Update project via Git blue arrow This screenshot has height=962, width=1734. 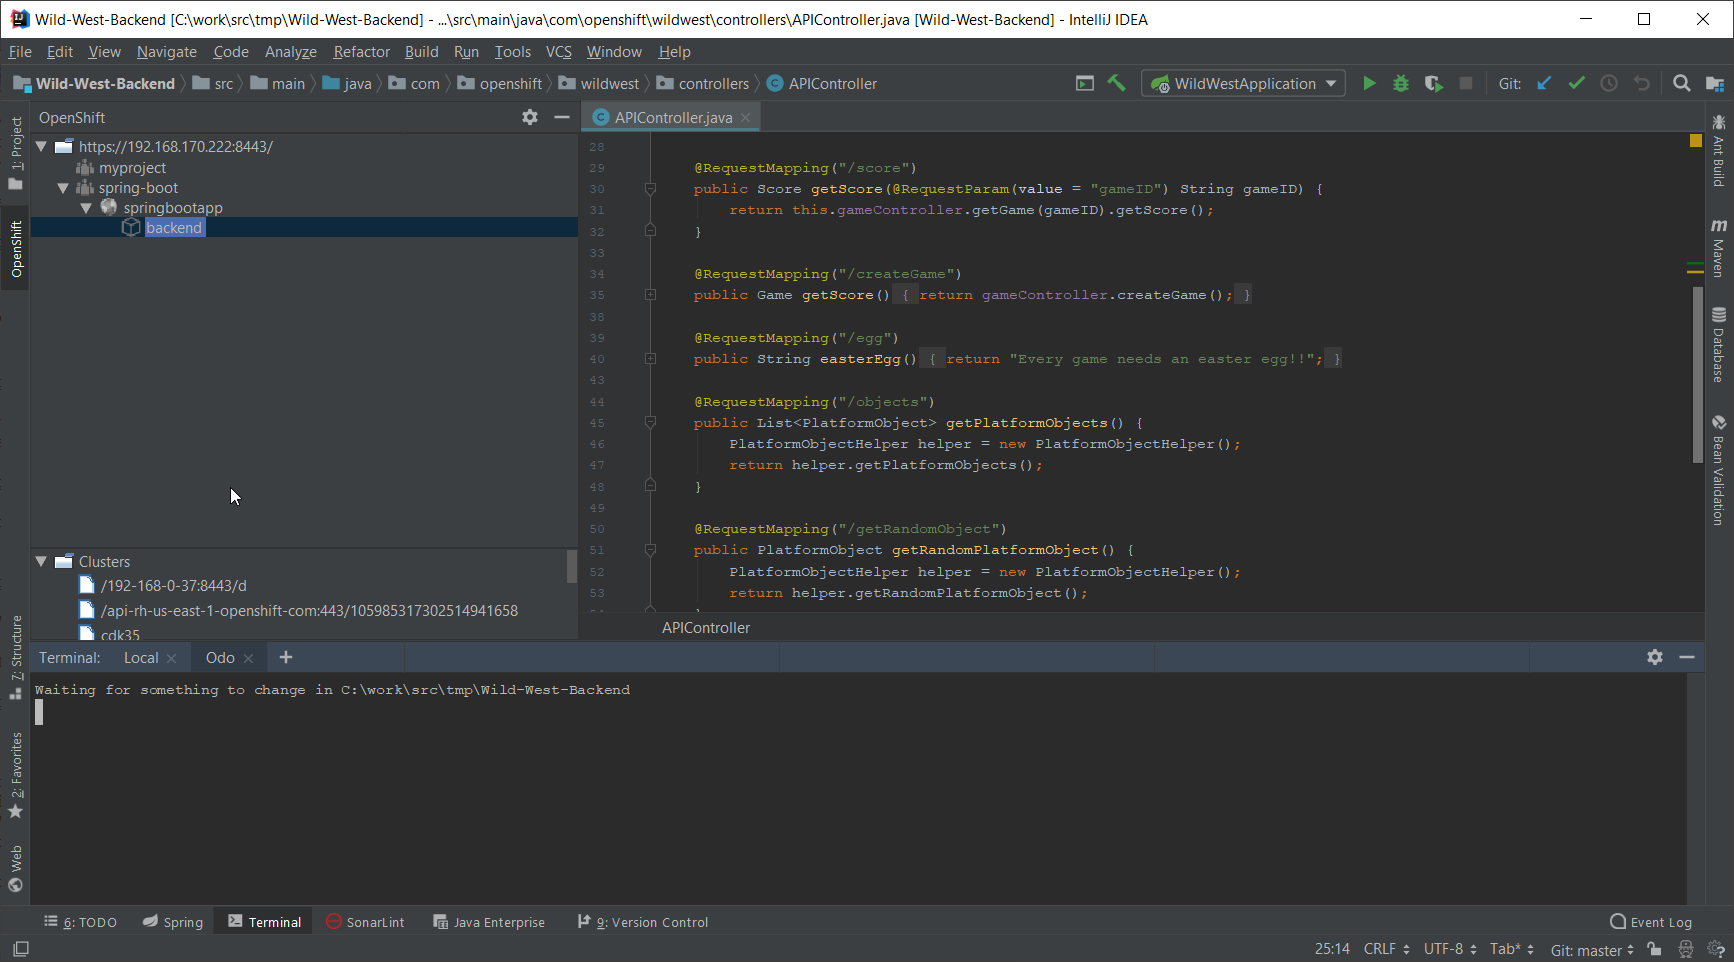coord(1544,84)
